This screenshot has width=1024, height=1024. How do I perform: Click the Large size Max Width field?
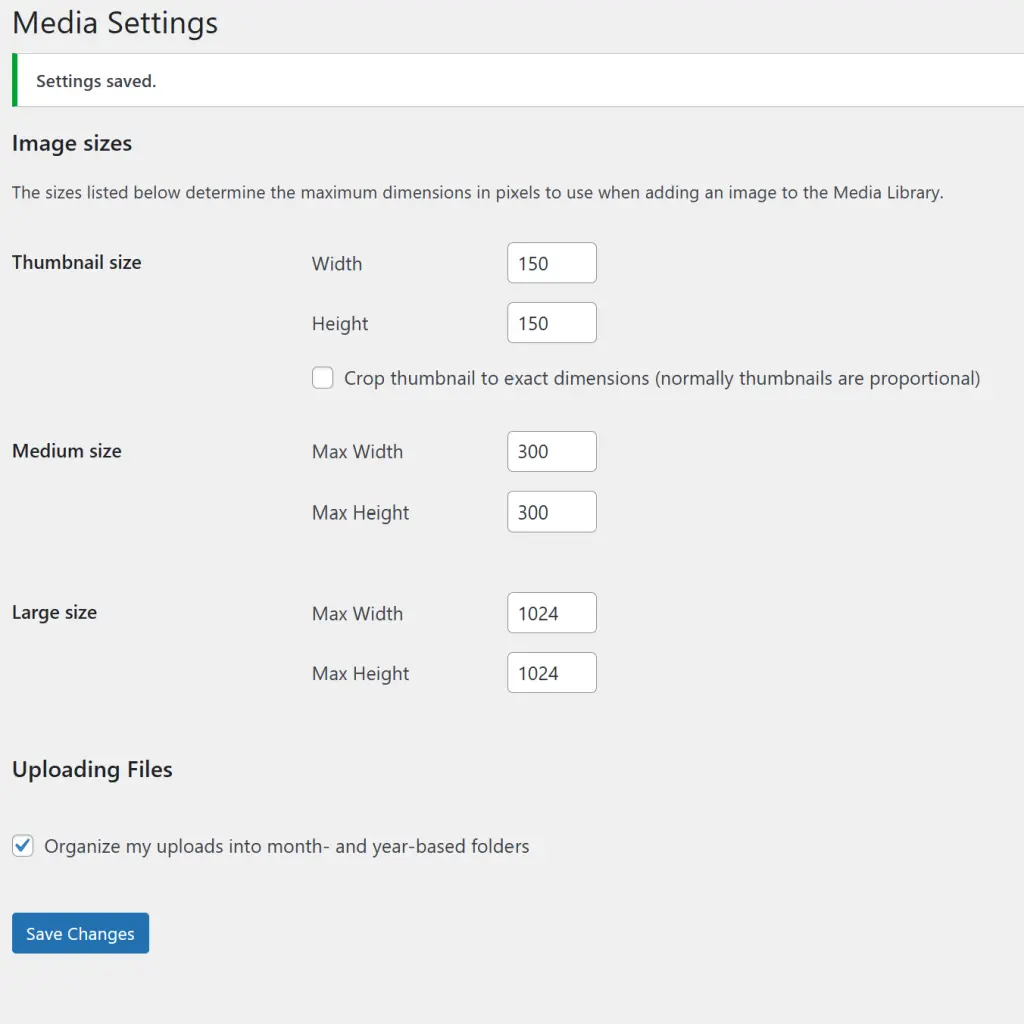point(552,613)
